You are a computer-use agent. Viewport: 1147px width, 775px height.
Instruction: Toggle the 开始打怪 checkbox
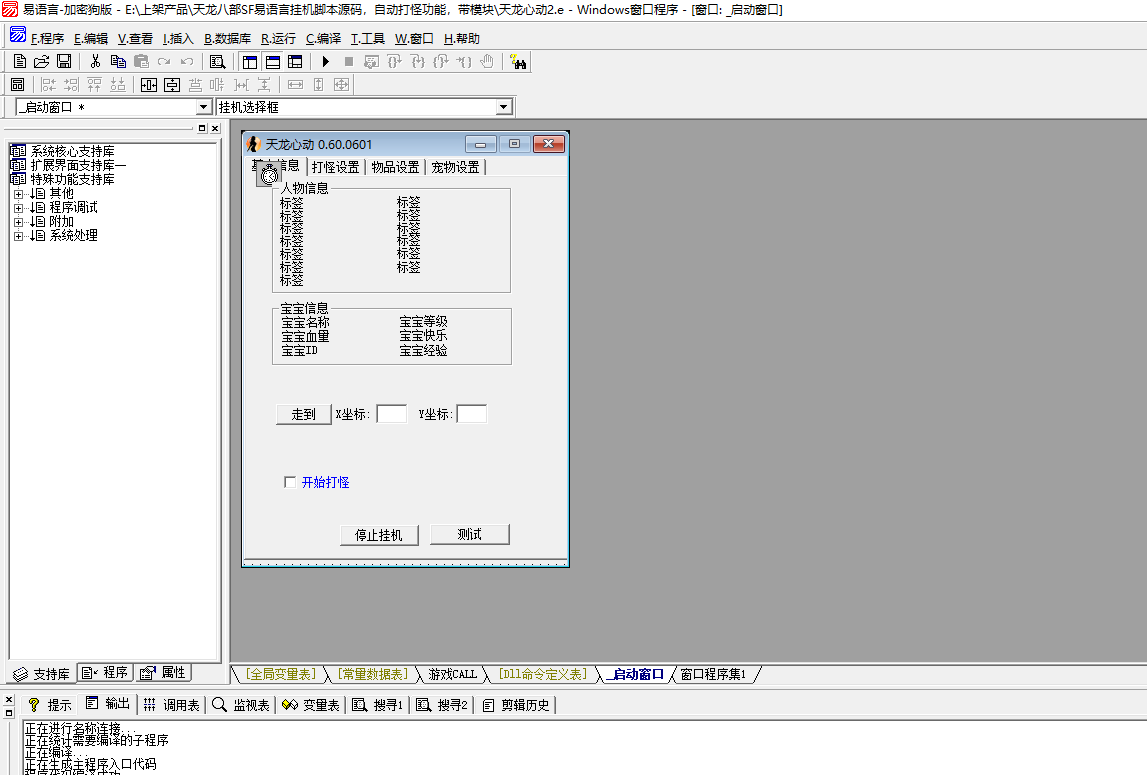290,483
